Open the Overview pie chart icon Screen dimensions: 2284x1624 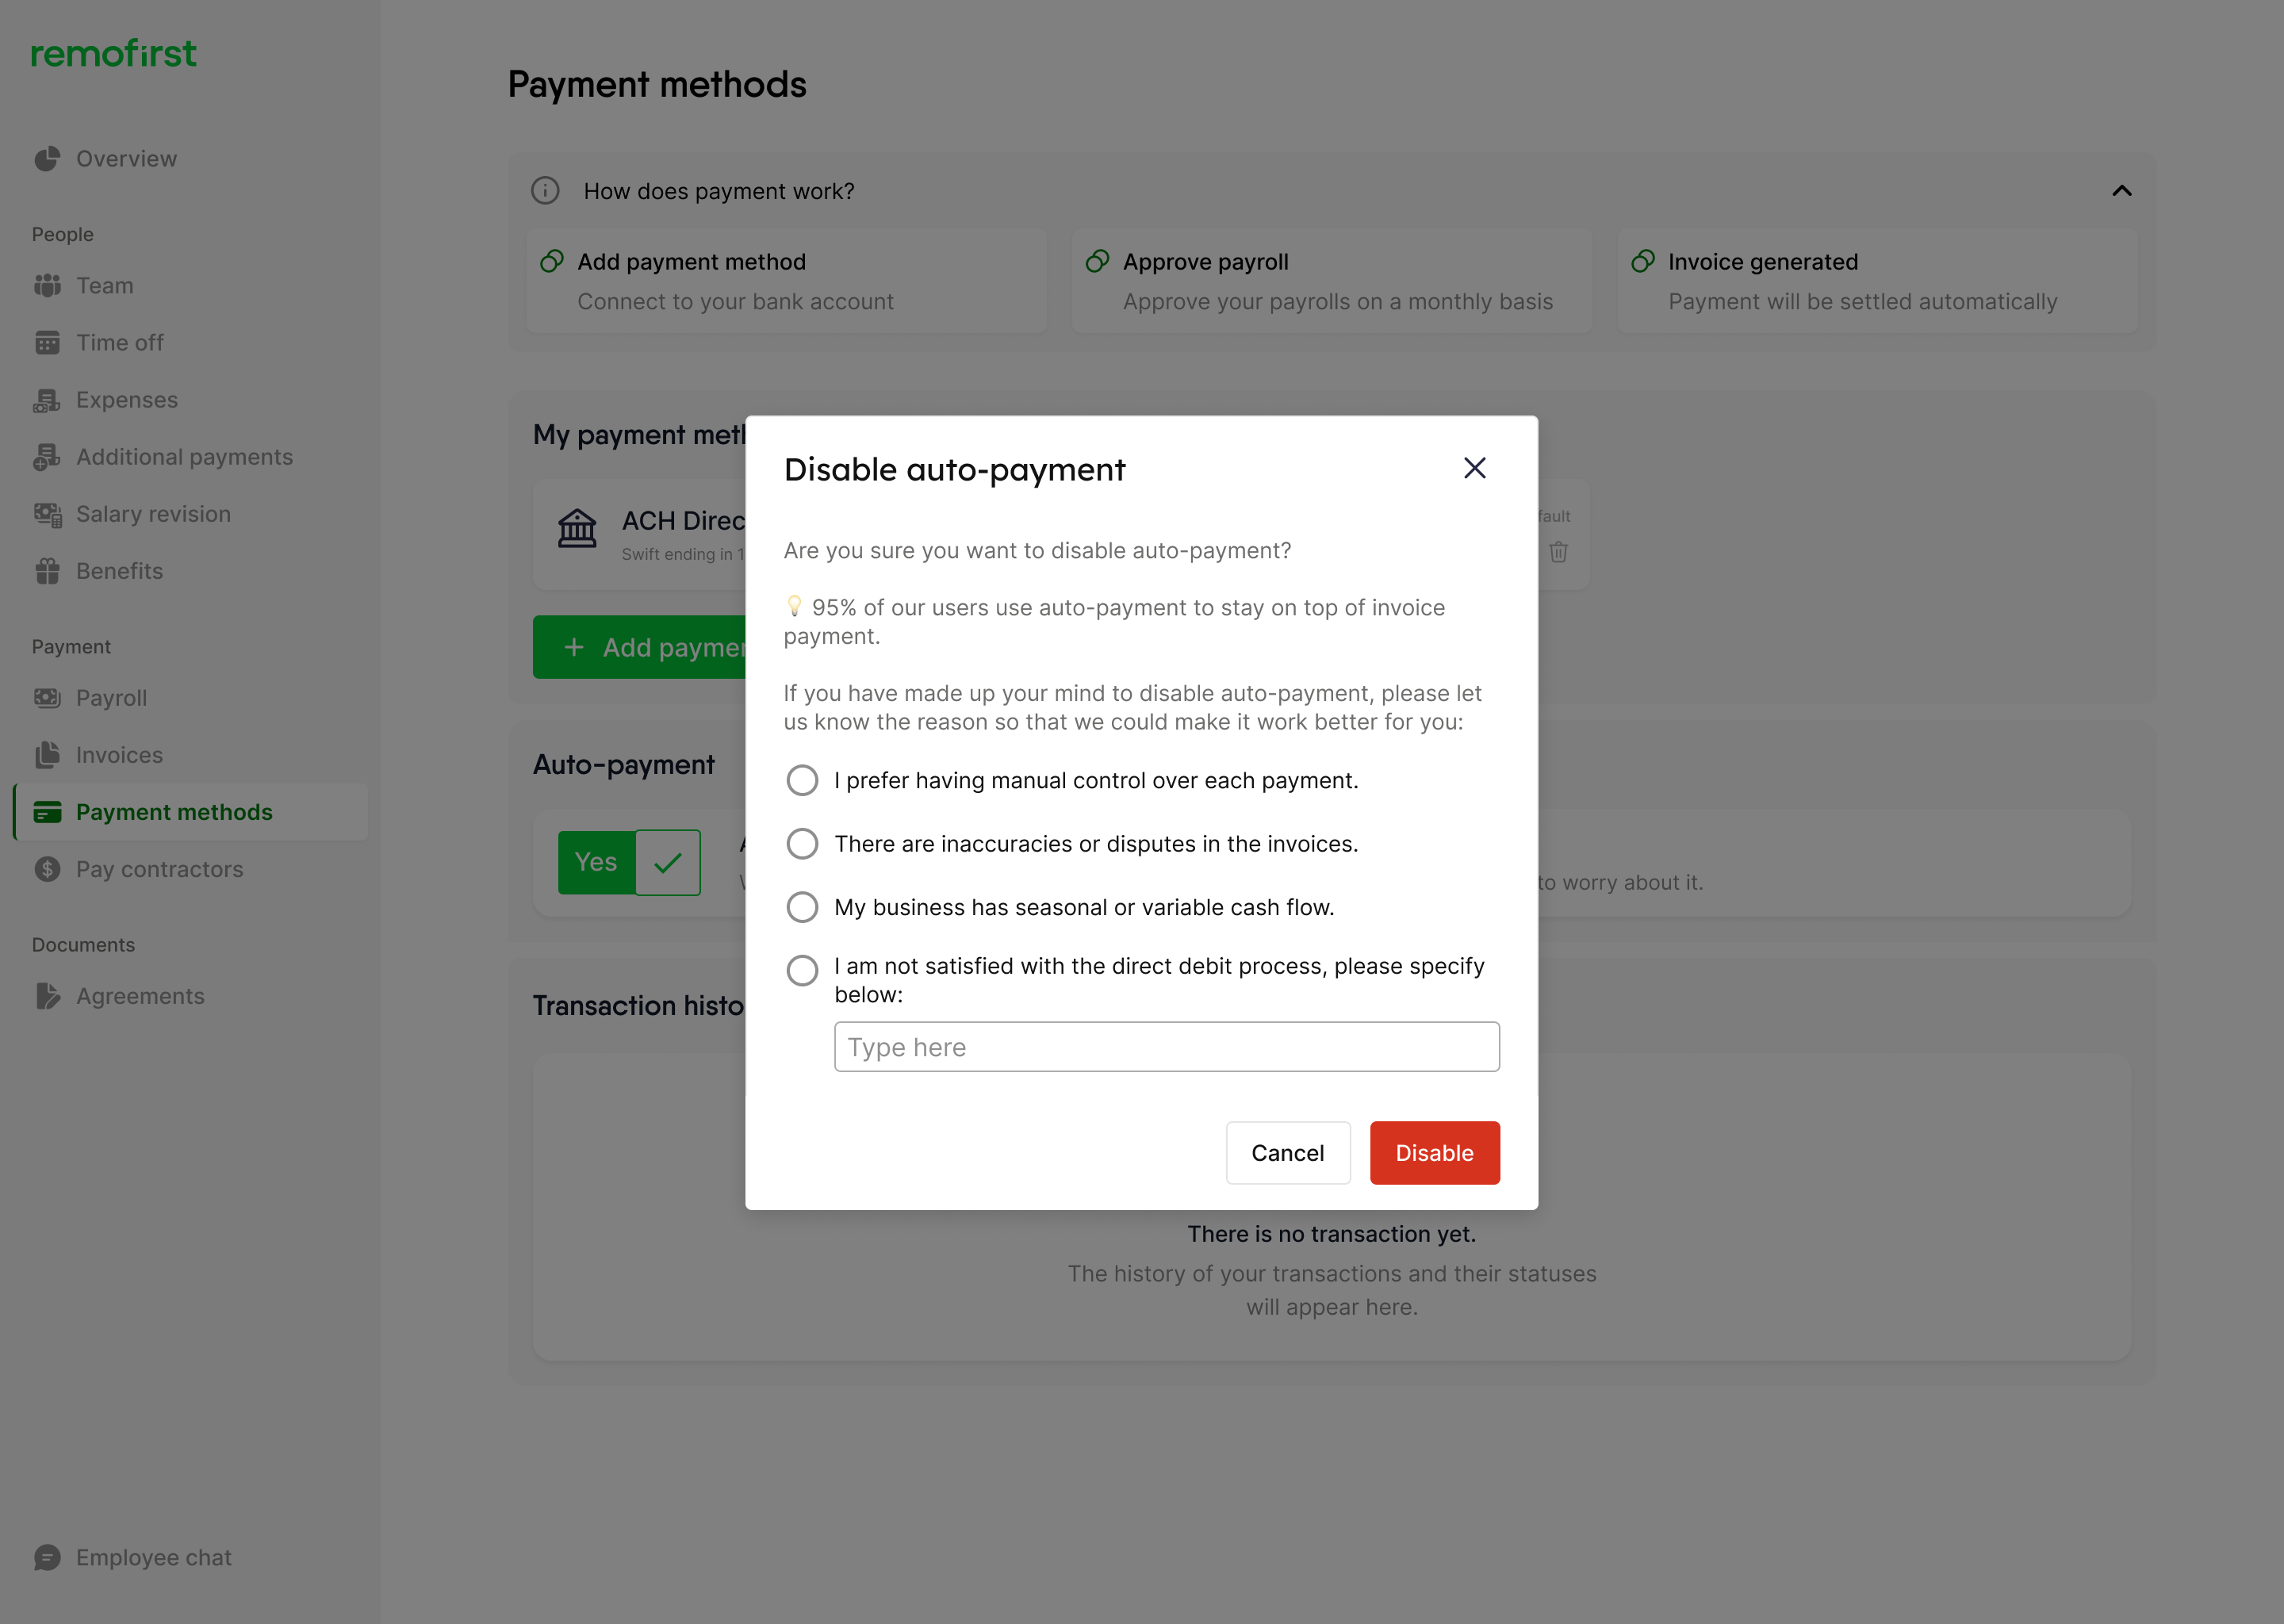(x=47, y=159)
